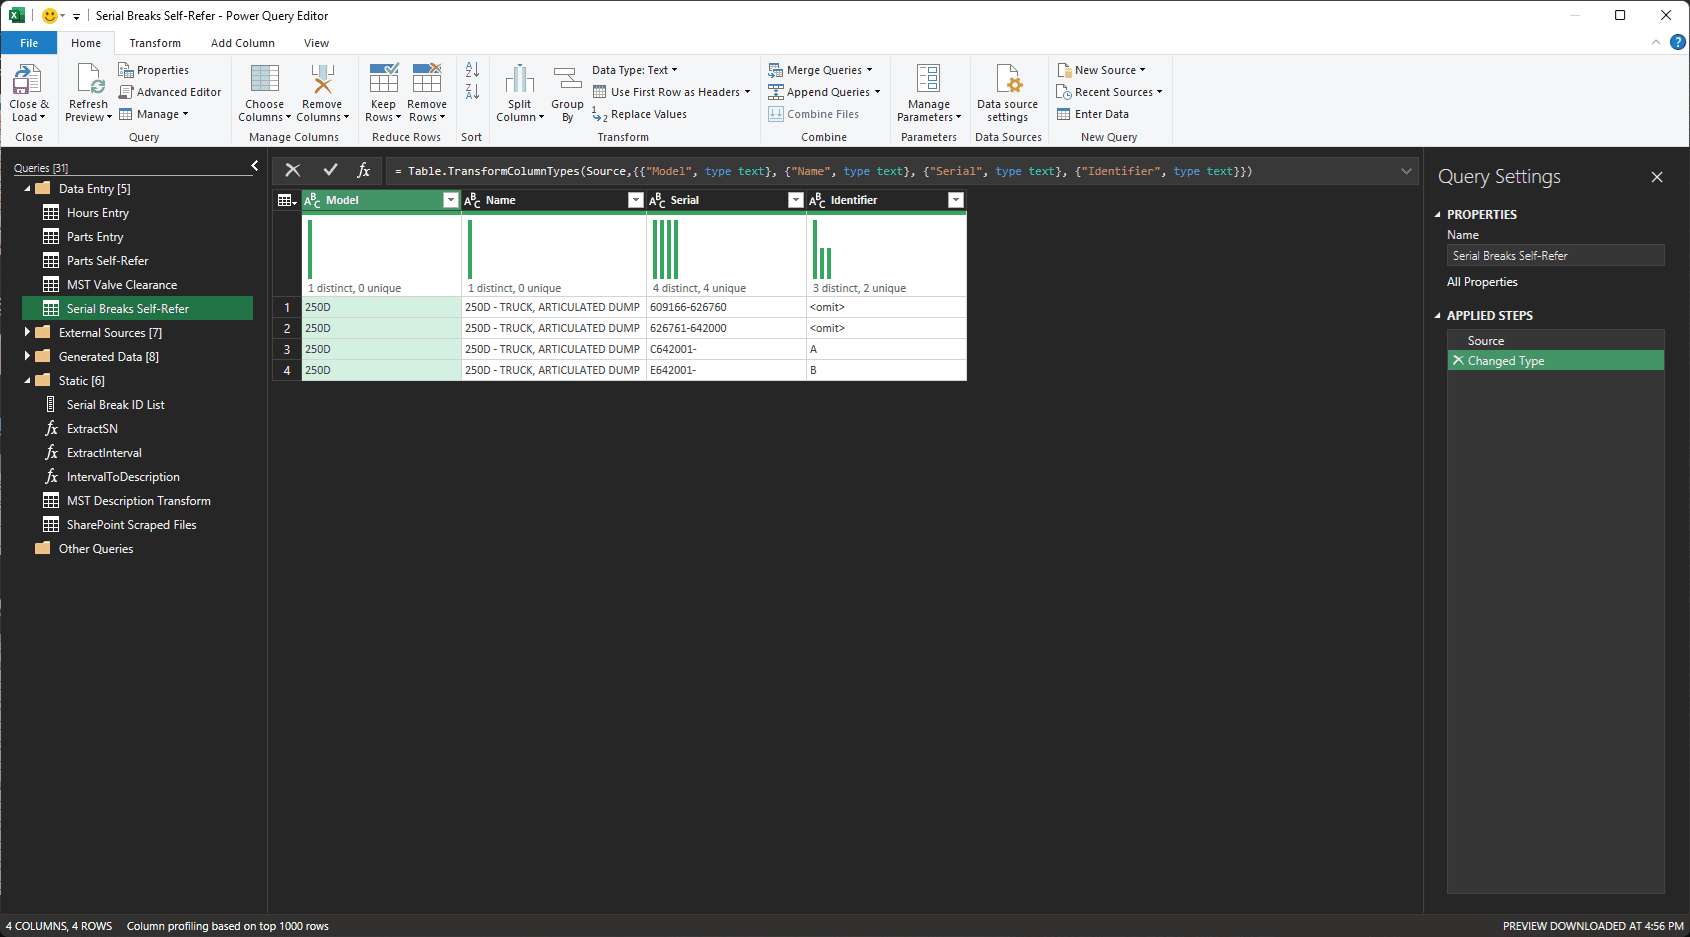
Task: Select the Changed Type applied step
Action: 1555,360
